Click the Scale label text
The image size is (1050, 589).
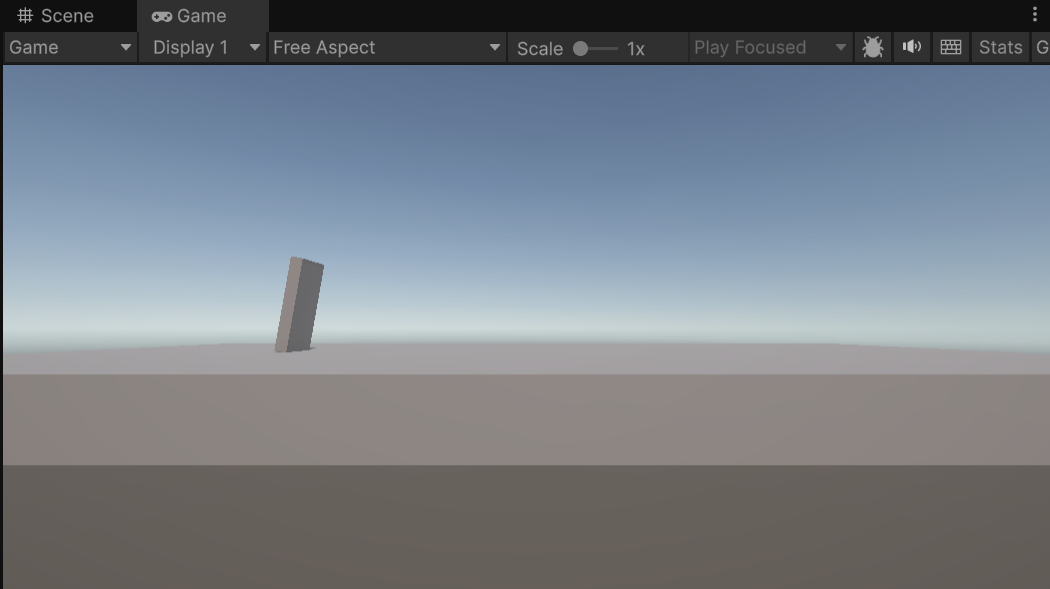pos(540,48)
